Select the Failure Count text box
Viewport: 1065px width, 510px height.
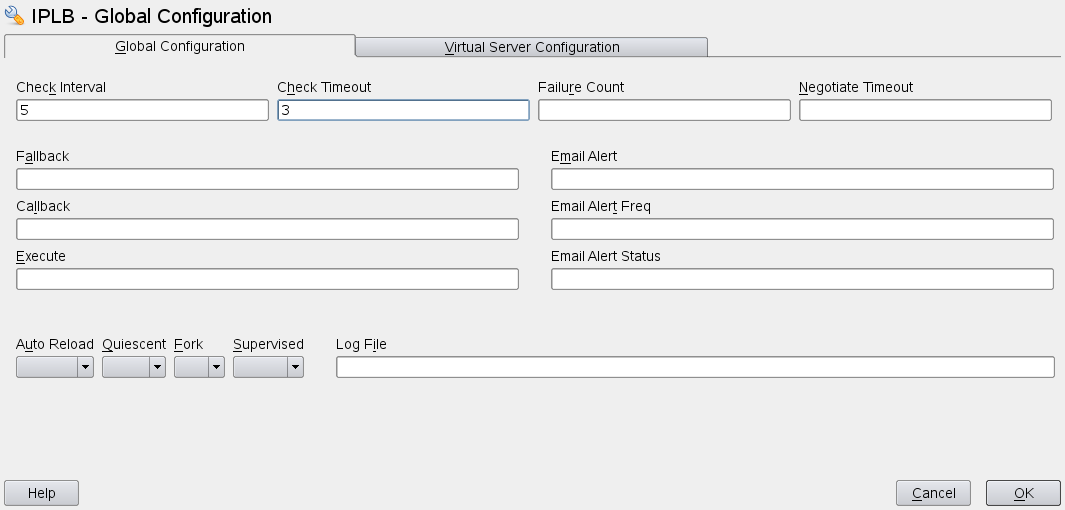(664, 110)
